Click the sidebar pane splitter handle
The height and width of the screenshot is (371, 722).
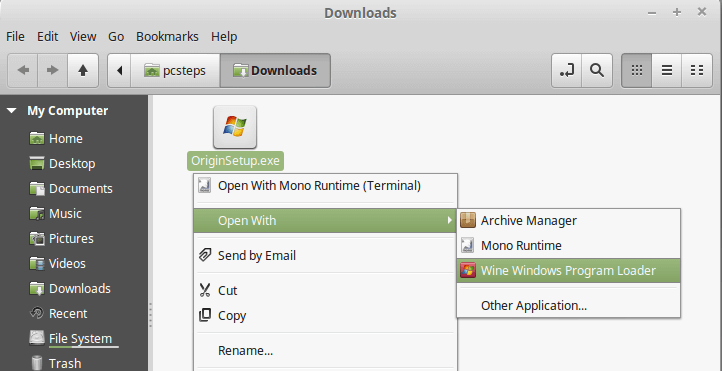(x=150, y=315)
